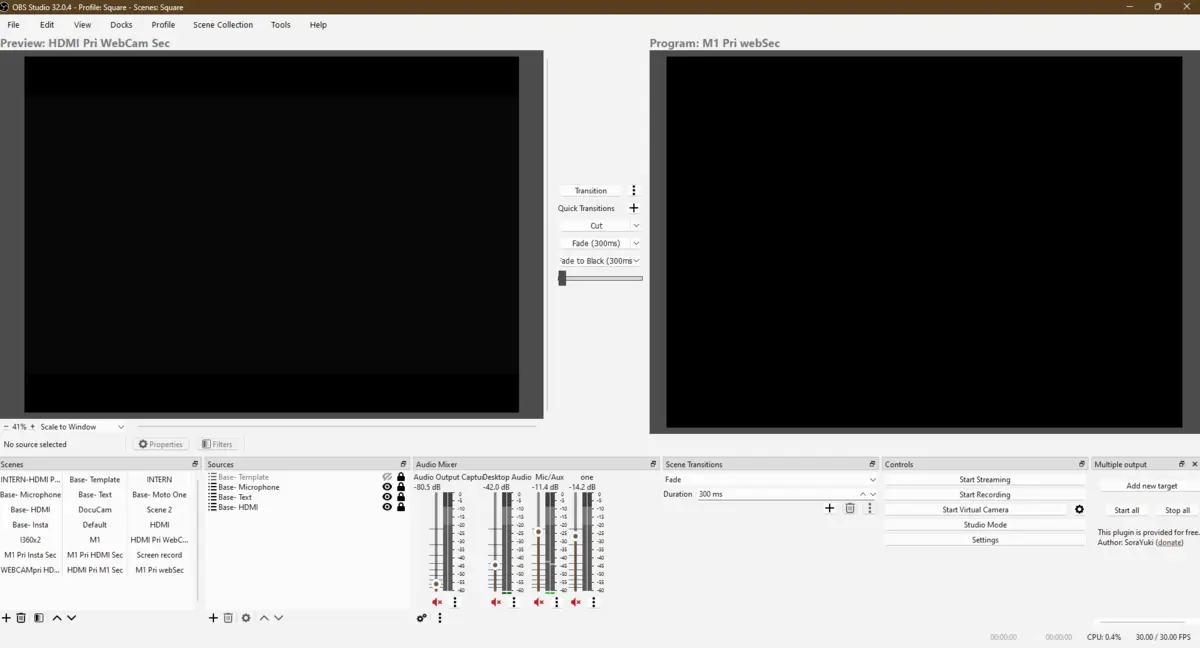The width and height of the screenshot is (1200, 648).
Task: Open the Fade (300ms) quick transition dropdown
Action: point(636,242)
